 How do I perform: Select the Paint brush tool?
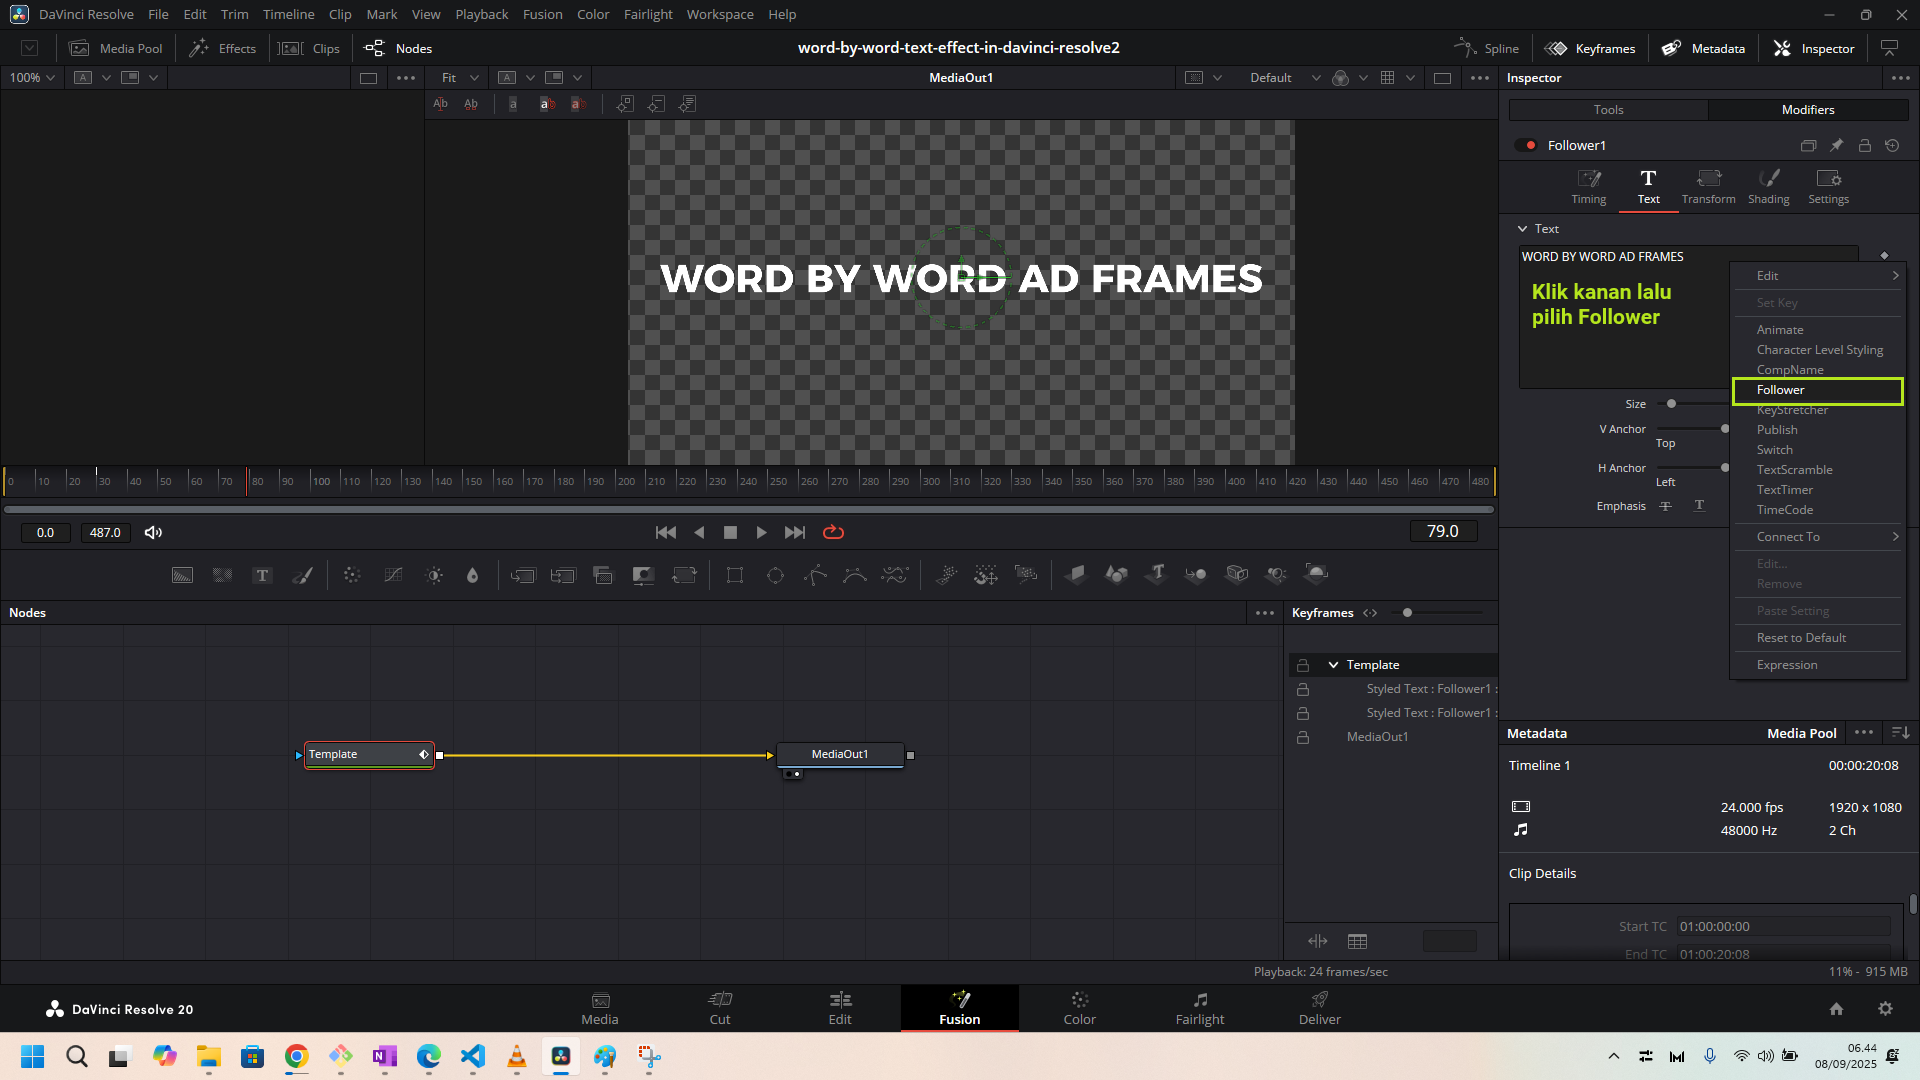click(302, 575)
